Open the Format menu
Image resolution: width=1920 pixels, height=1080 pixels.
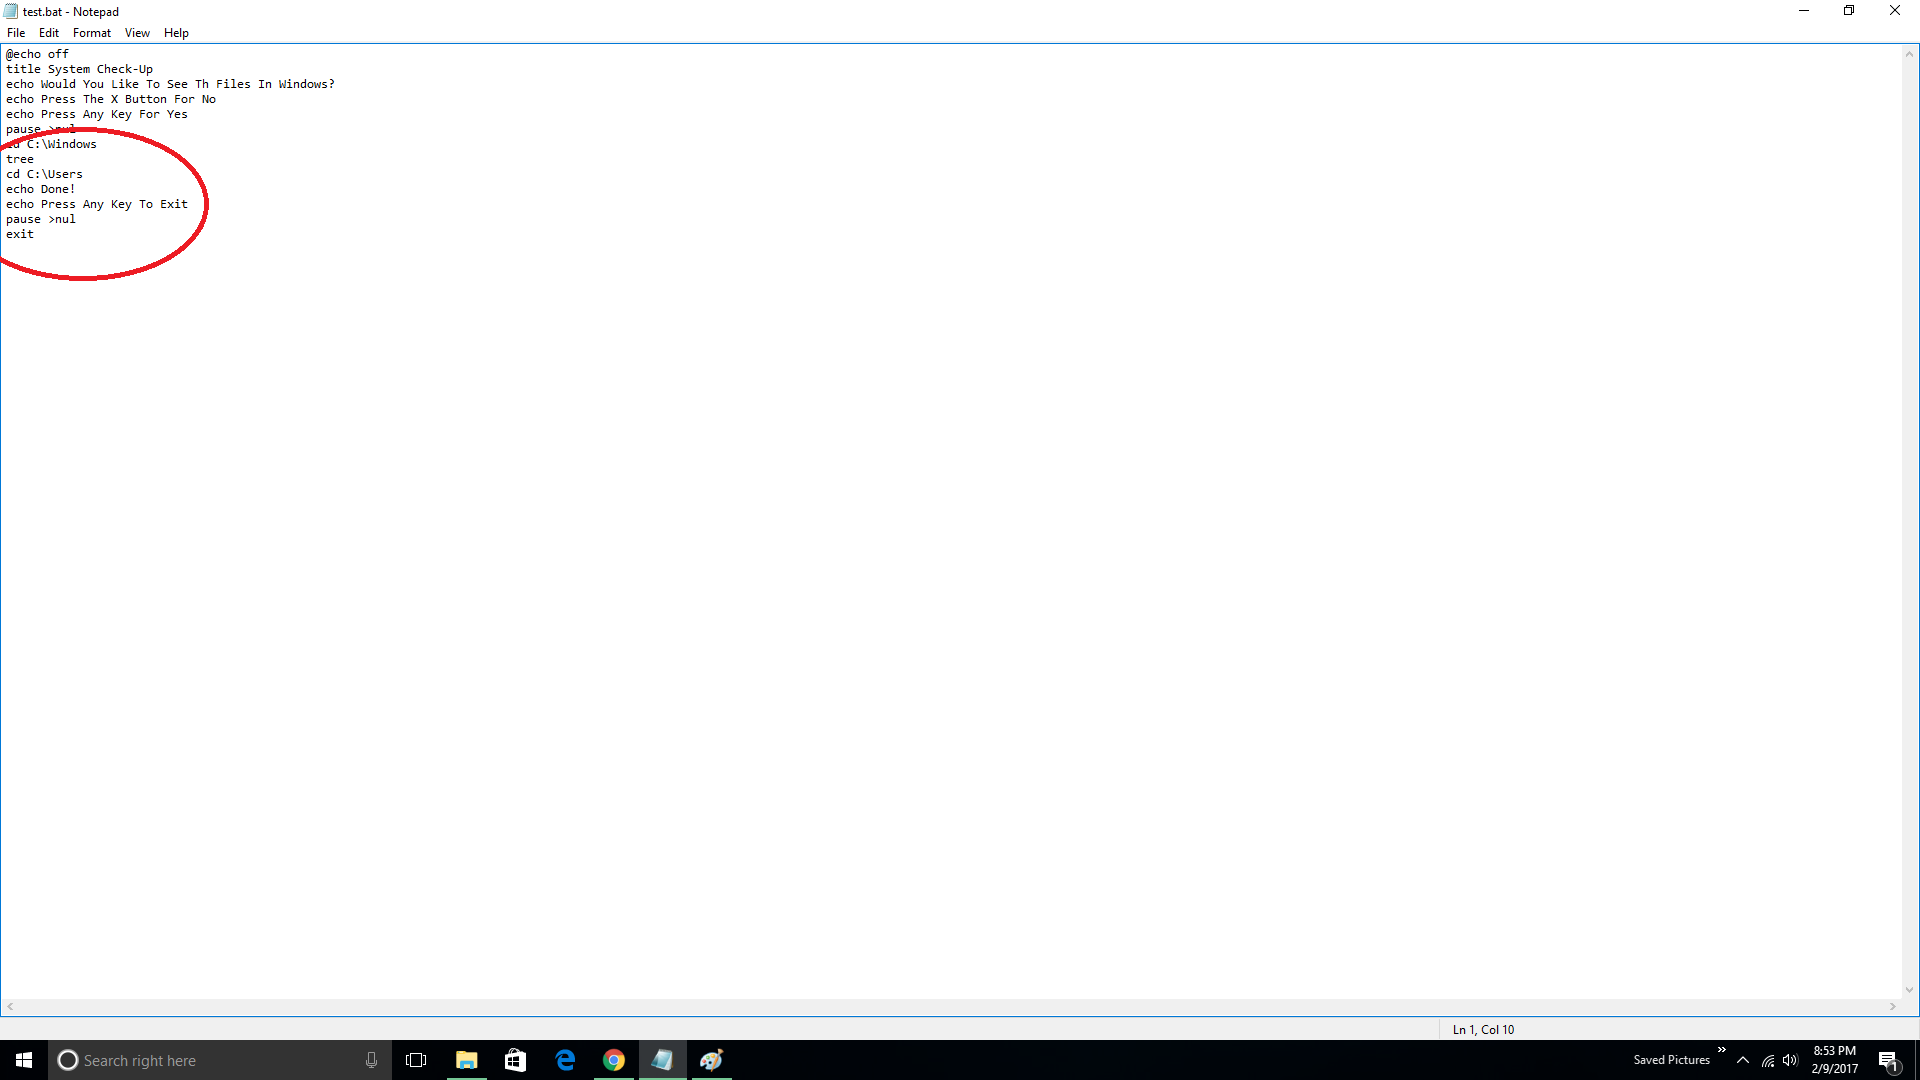tap(92, 33)
